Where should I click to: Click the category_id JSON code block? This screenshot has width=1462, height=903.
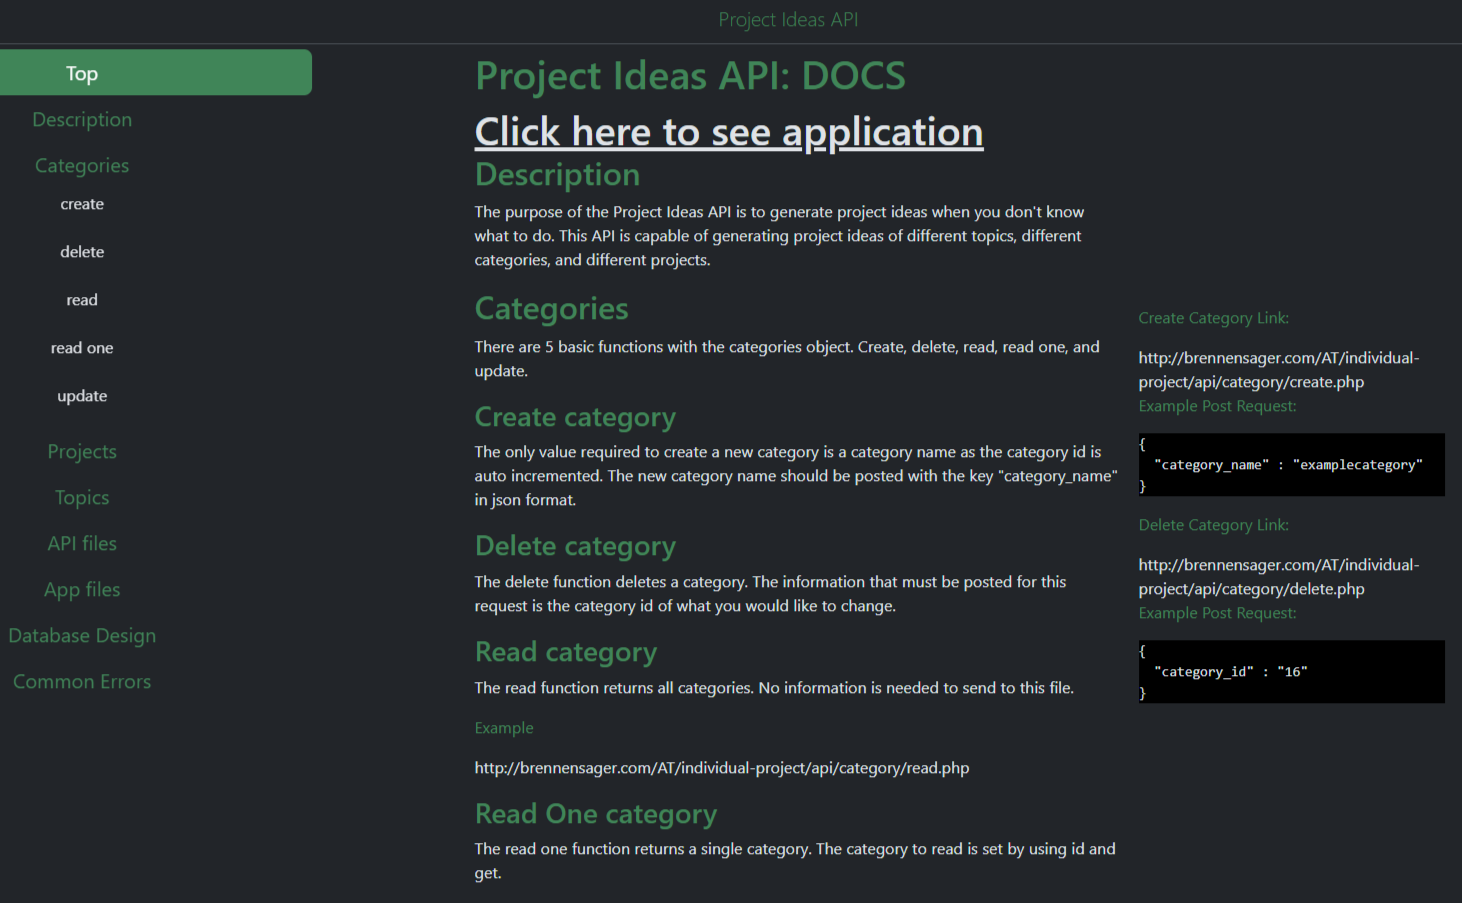(x=1291, y=672)
